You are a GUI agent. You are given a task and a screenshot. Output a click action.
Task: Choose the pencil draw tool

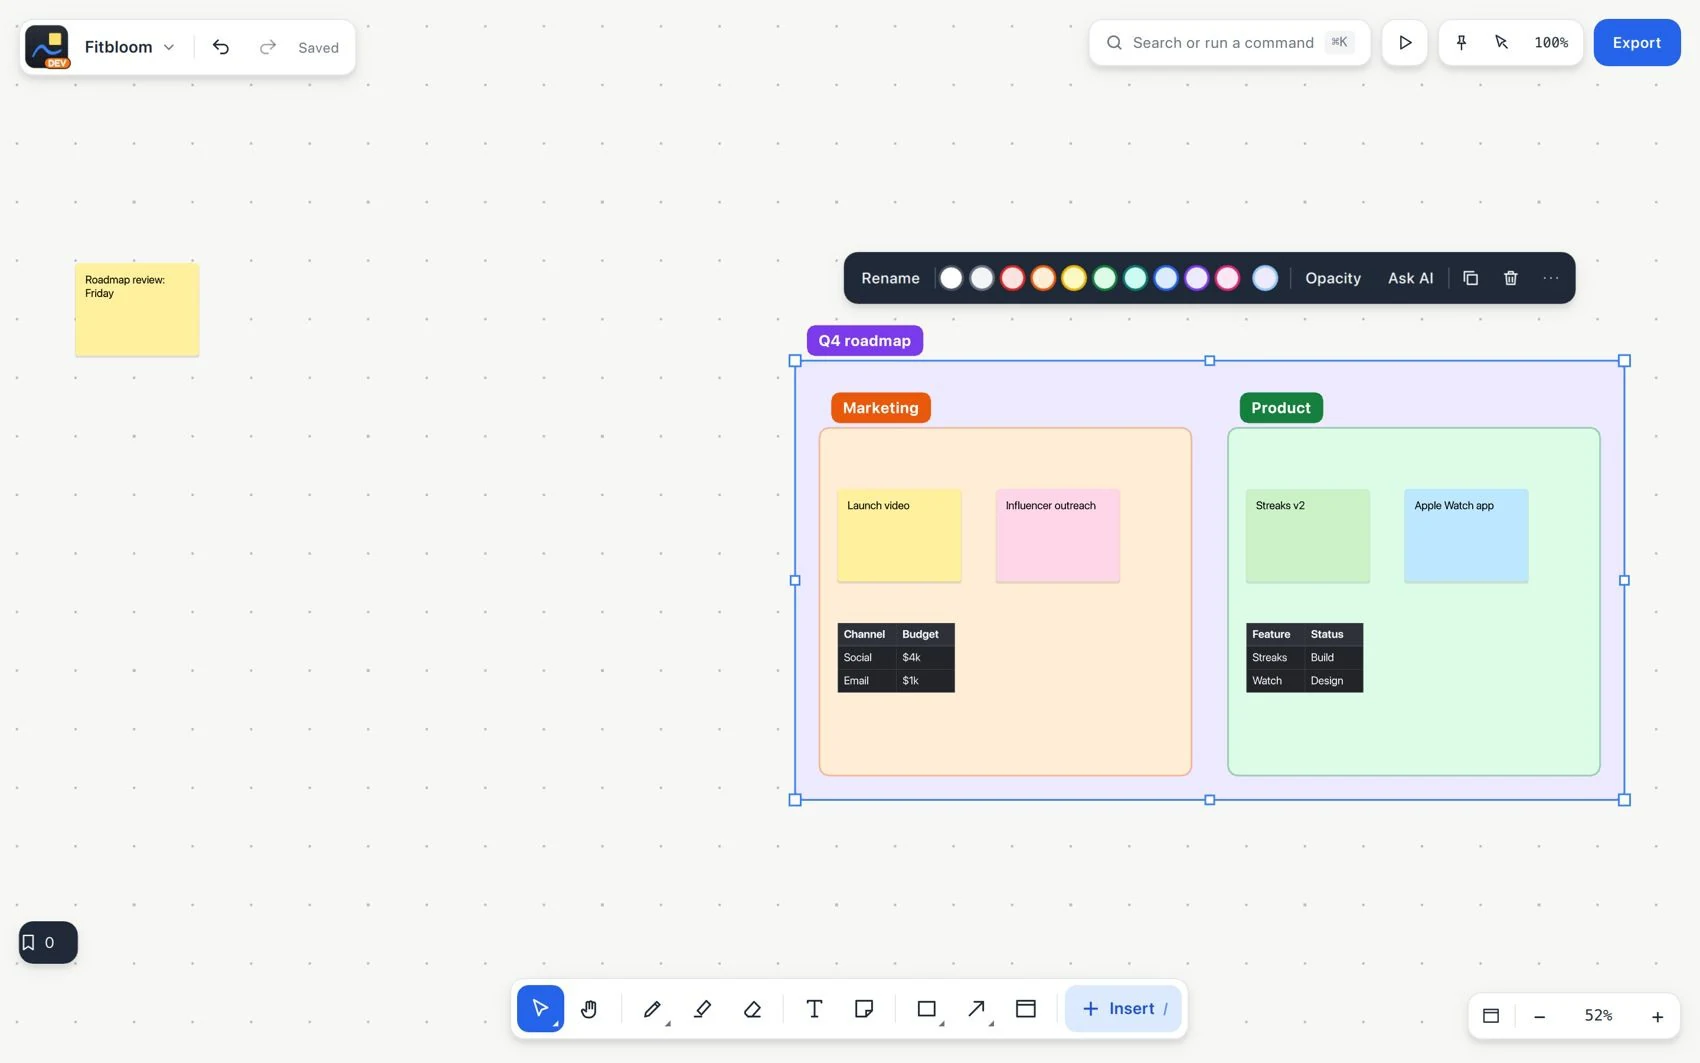click(653, 1008)
